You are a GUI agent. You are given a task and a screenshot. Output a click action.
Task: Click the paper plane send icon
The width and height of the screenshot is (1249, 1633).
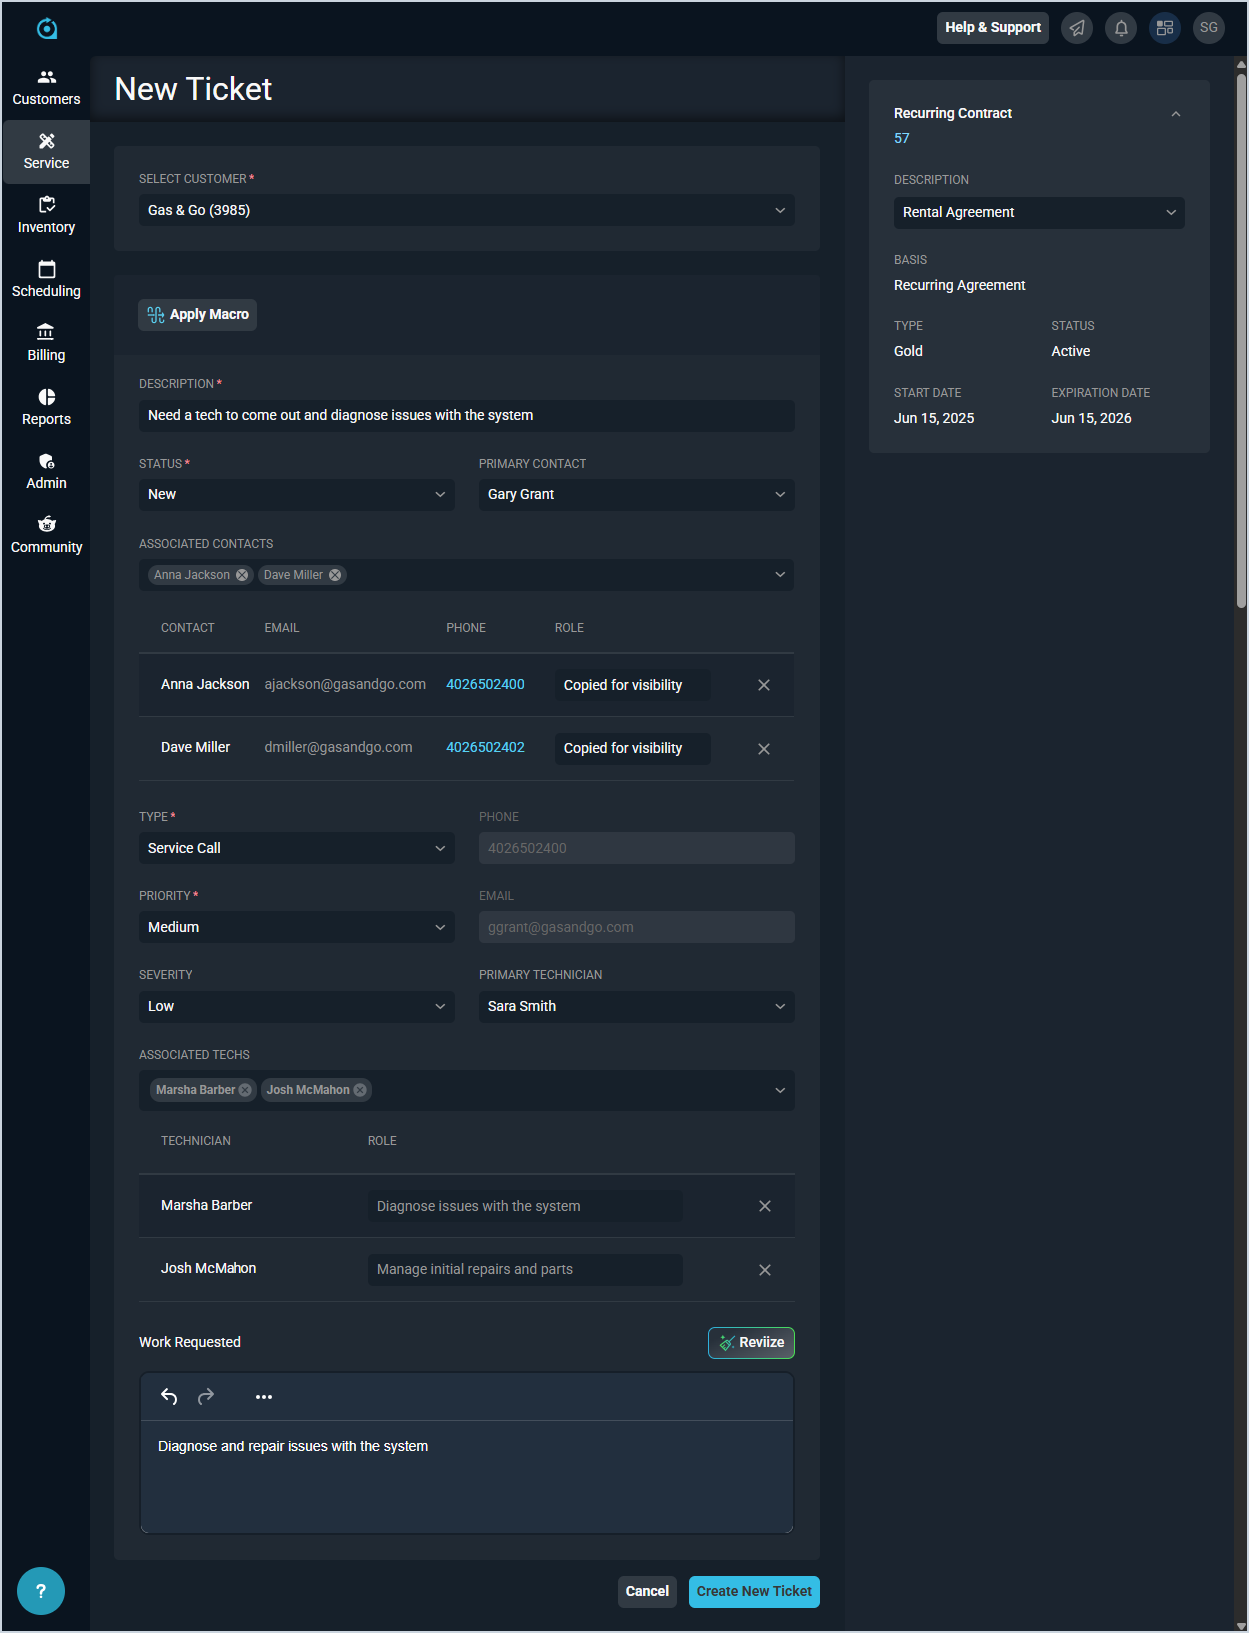[1076, 28]
